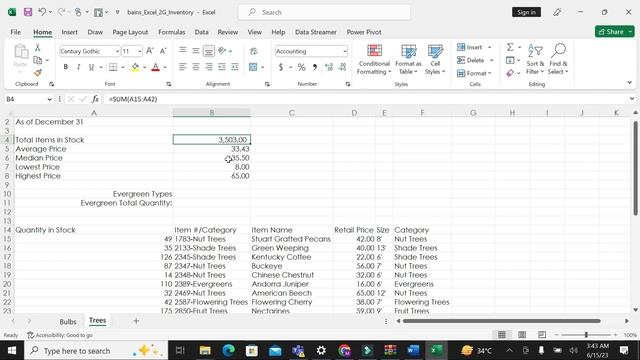Increase the font size
The width and height of the screenshot is (640, 360).
[x=150, y=51]
